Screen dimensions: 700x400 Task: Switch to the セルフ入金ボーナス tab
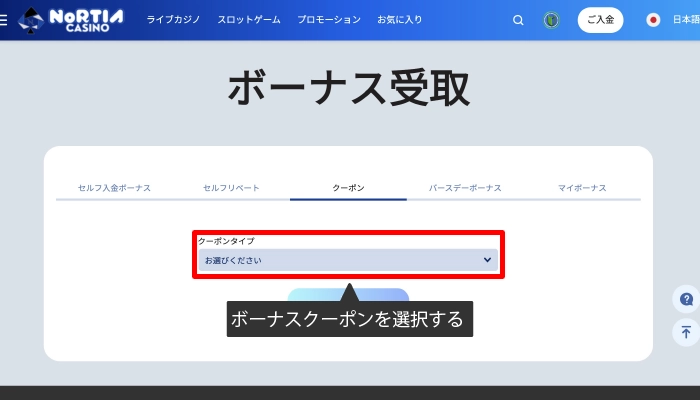(114, 188)
